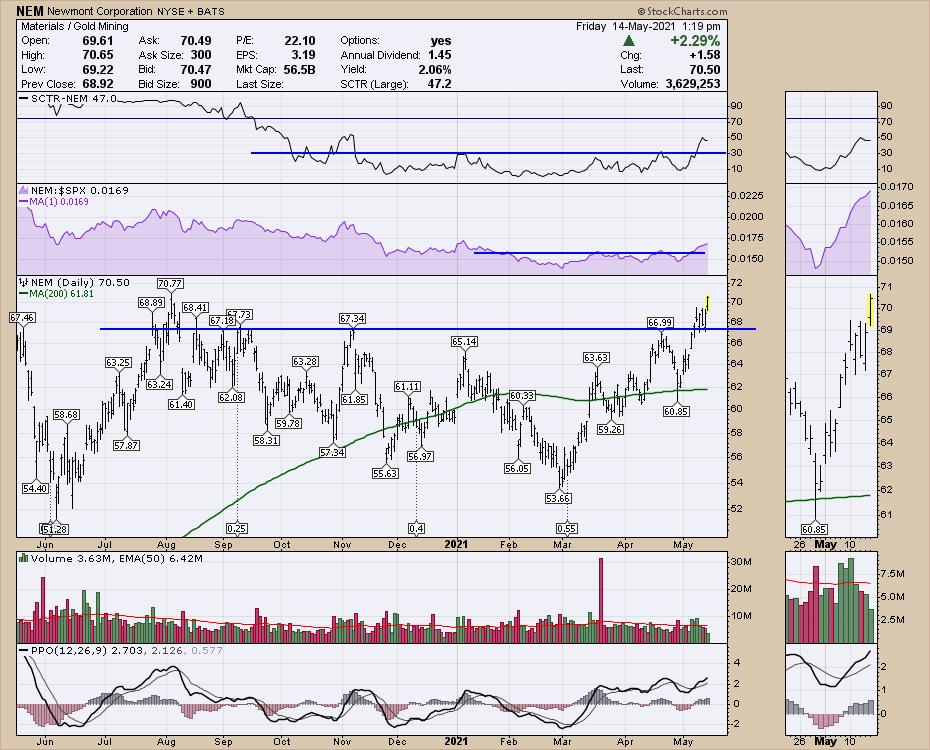Click the Materials / Gold Mining sector text
This screenshot has width=930, height=750.
(71, 26)
